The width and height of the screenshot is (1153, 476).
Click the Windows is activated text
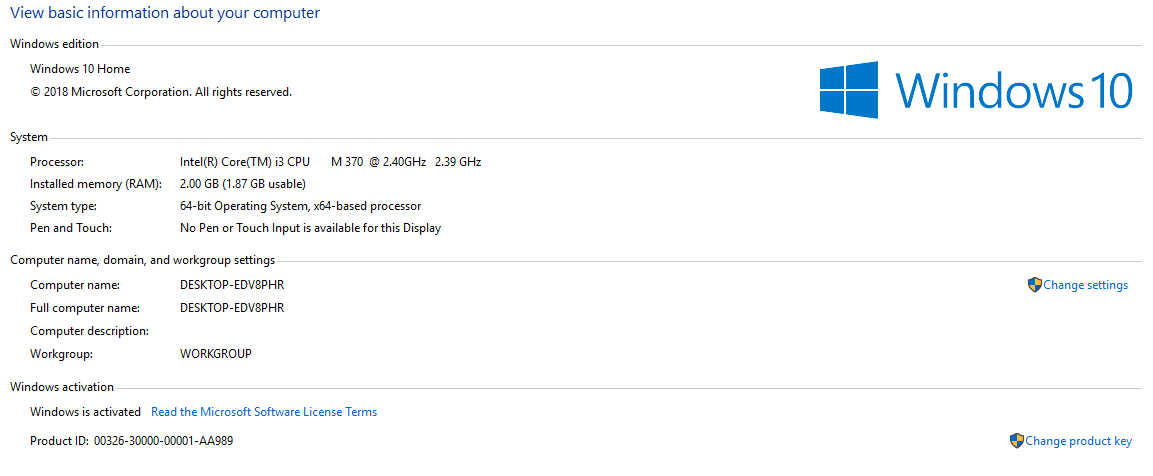83,412
